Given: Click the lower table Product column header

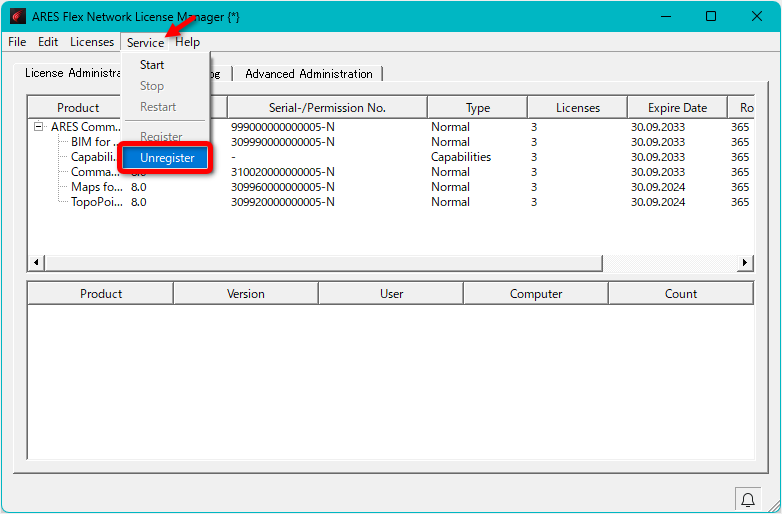Looking at the screenshot, I should coord(101,294).
